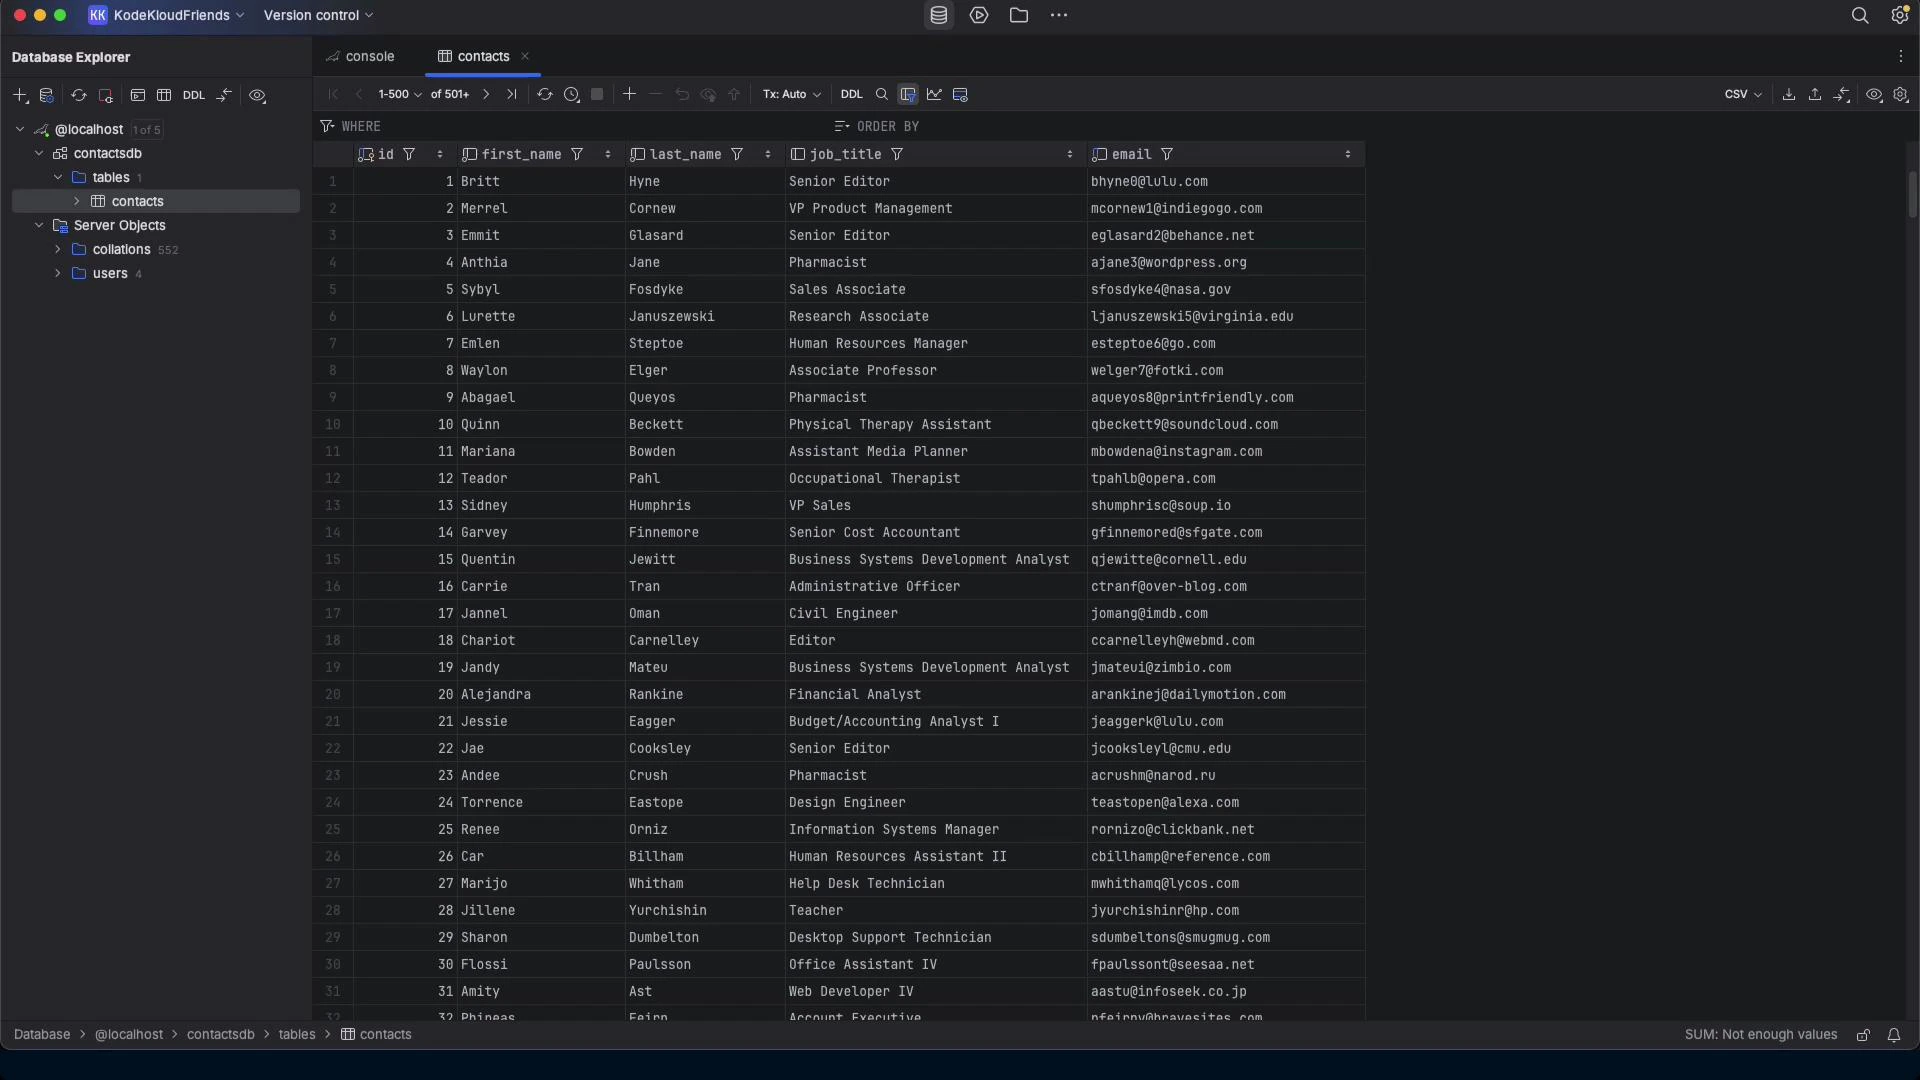Open the Tx: Auto transaction mode dropdown
Screen dimensions: 1920x1080
pyautogui.click(x=792, y=94)
